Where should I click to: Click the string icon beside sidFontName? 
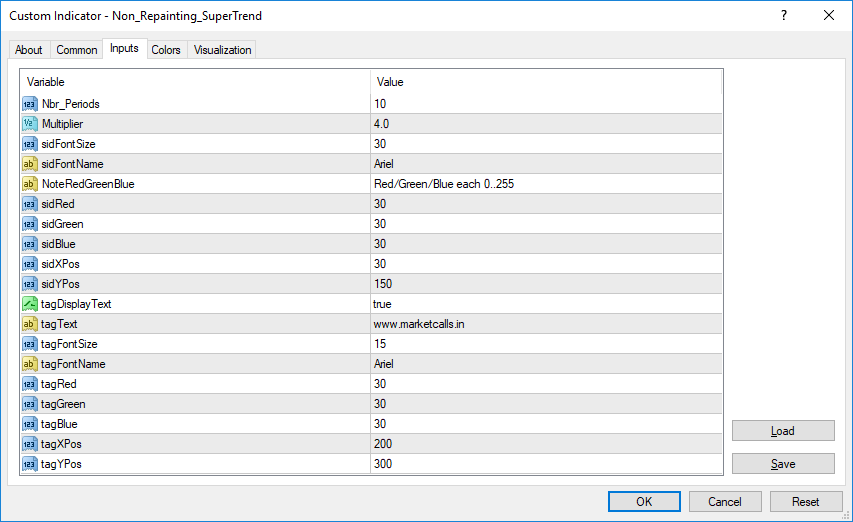click(x=29, y=164)
